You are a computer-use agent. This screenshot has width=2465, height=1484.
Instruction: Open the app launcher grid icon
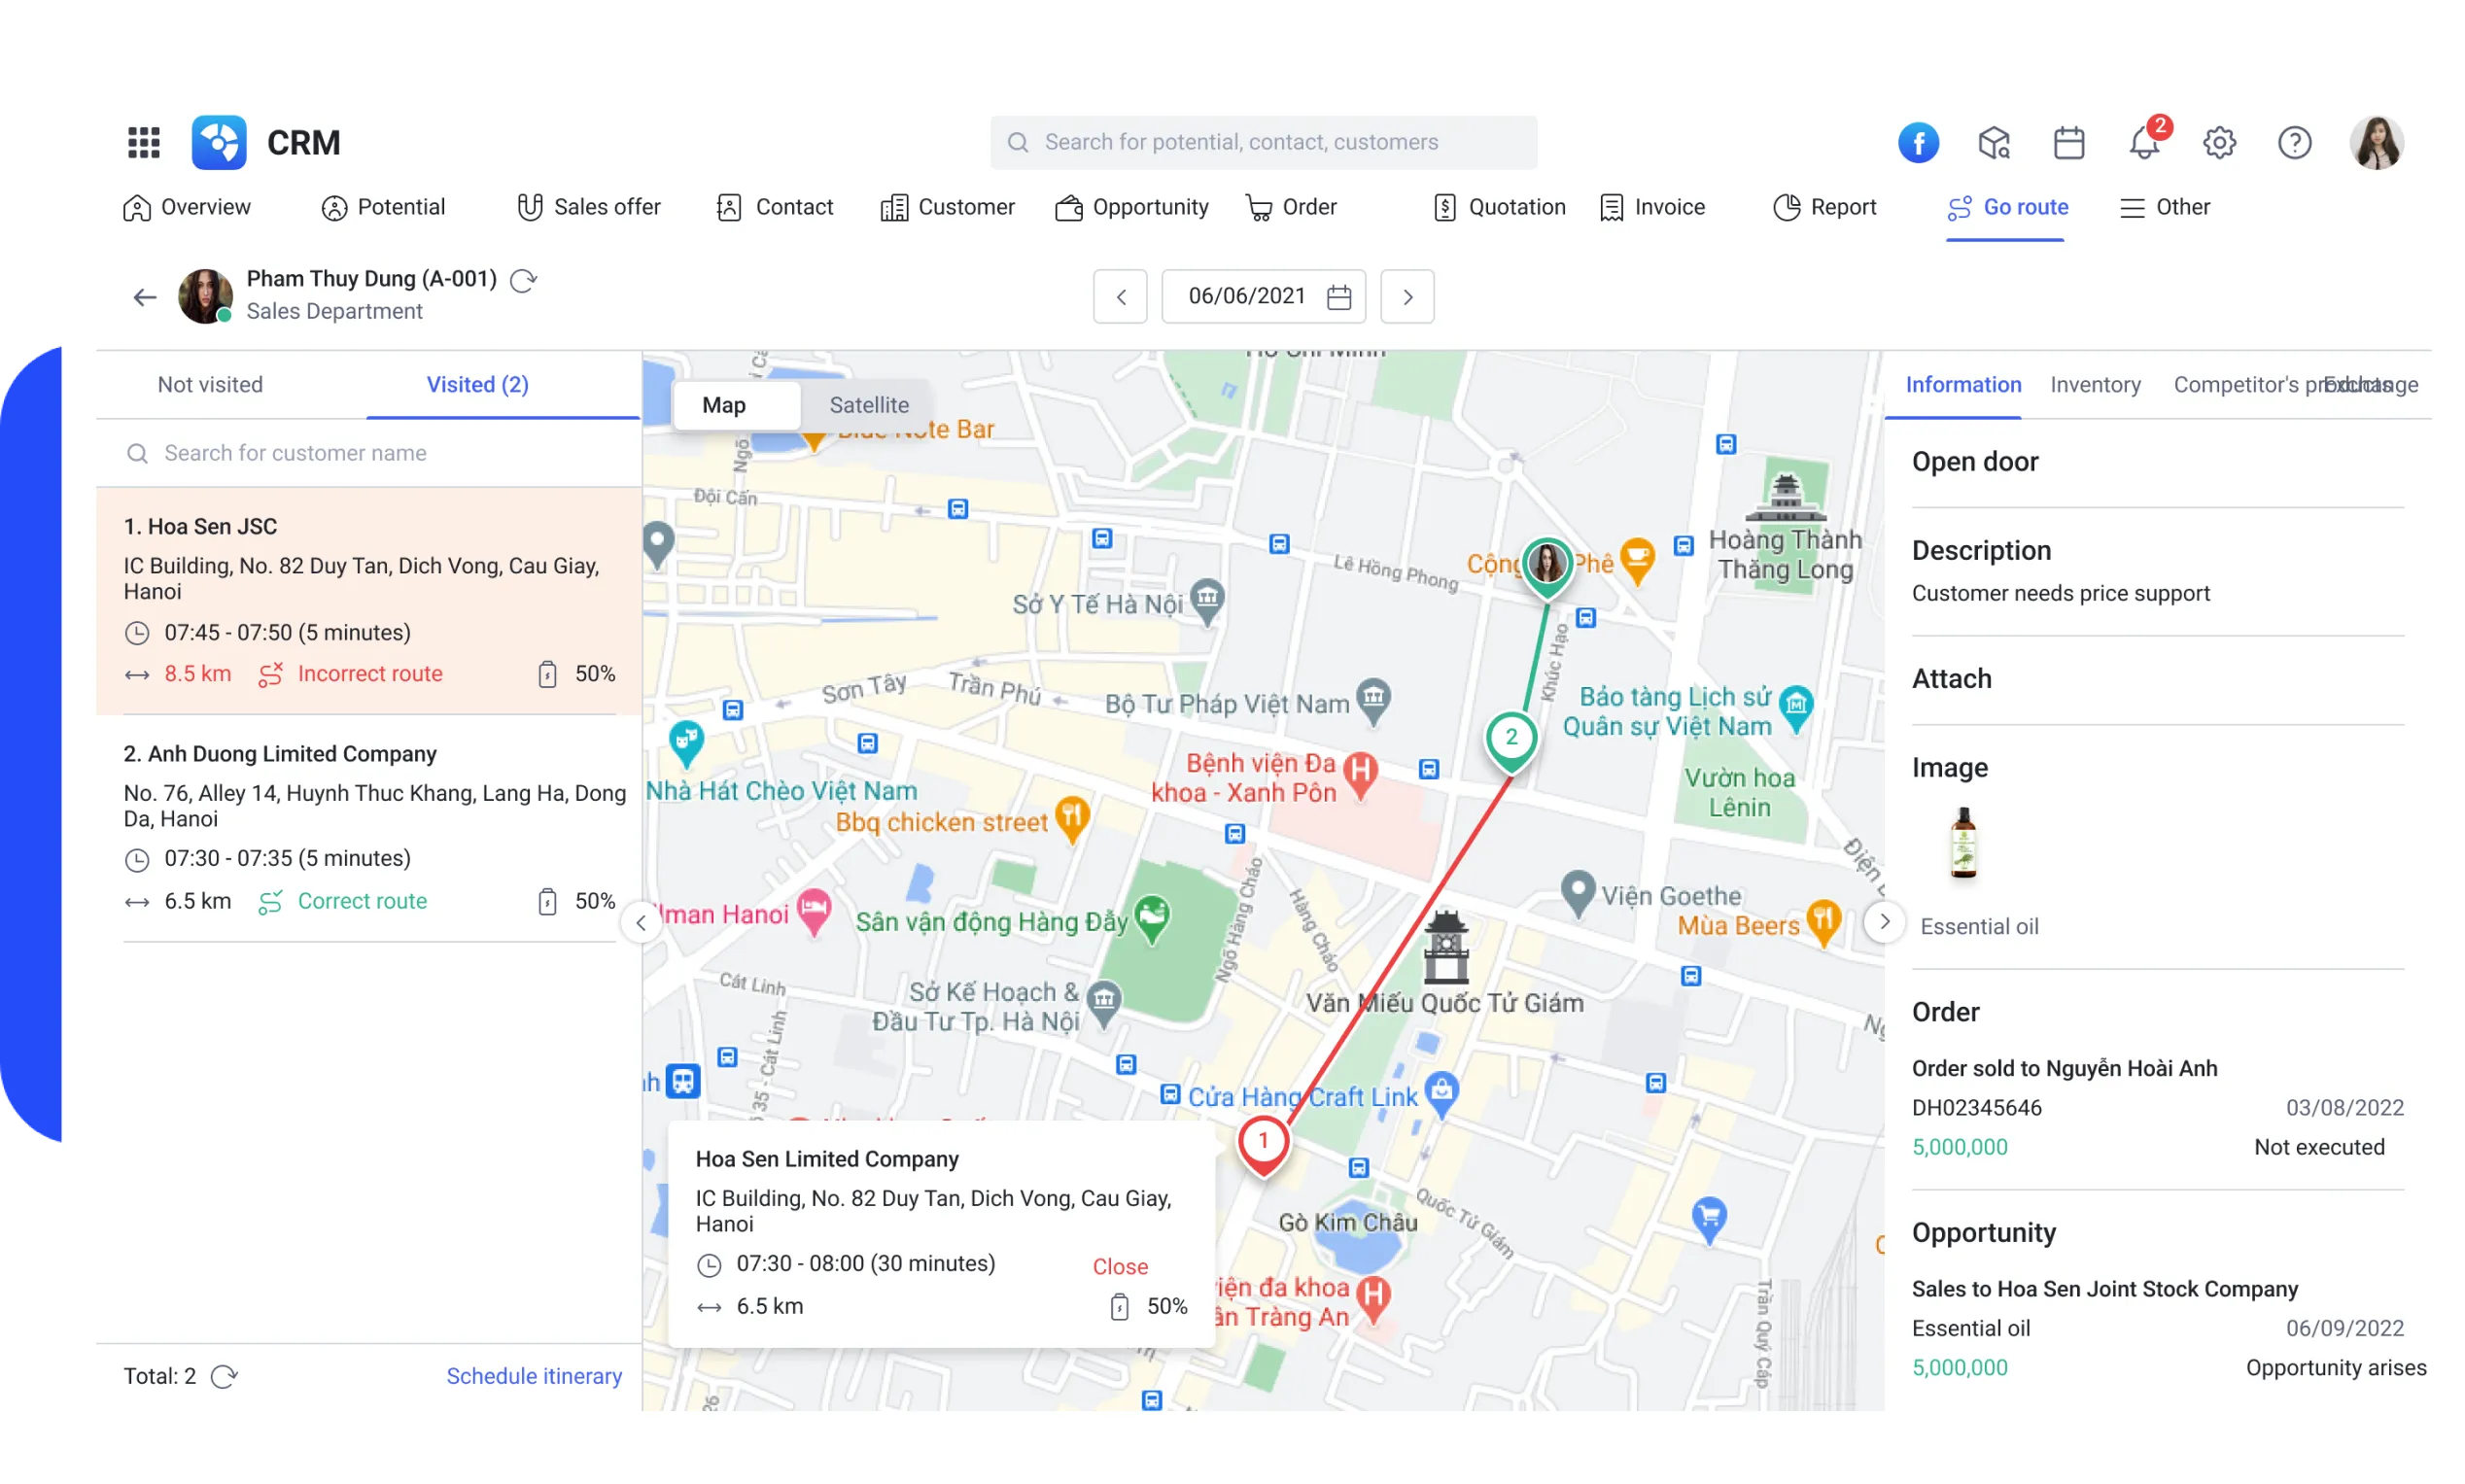[143, 142]
